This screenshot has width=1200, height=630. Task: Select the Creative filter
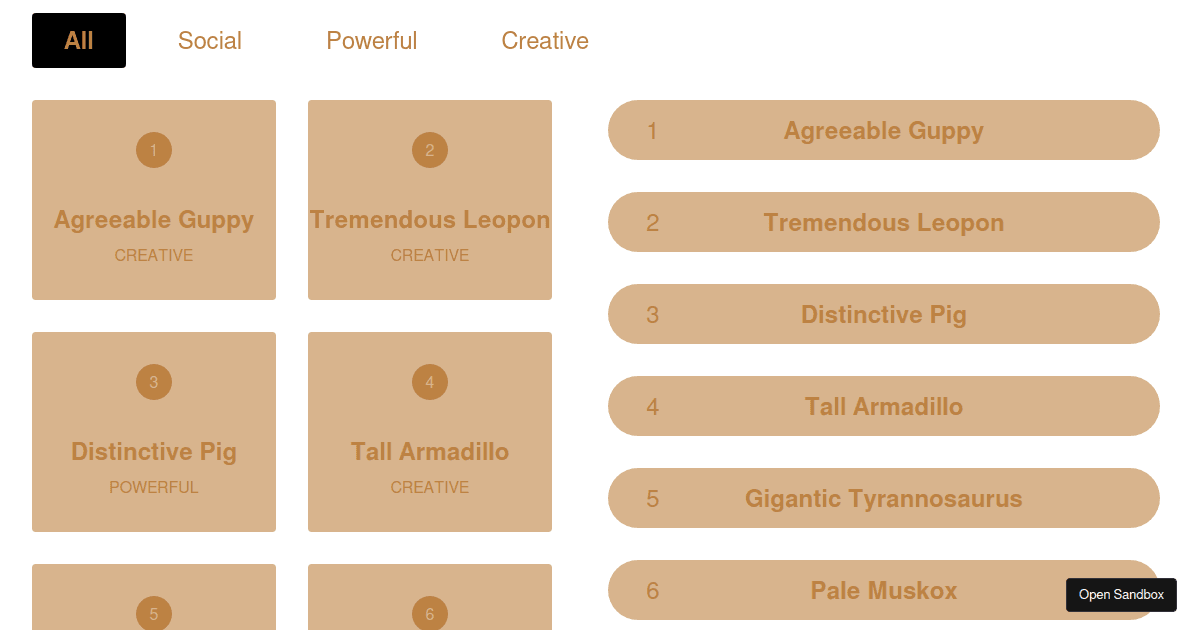click(x=545, y=40)
